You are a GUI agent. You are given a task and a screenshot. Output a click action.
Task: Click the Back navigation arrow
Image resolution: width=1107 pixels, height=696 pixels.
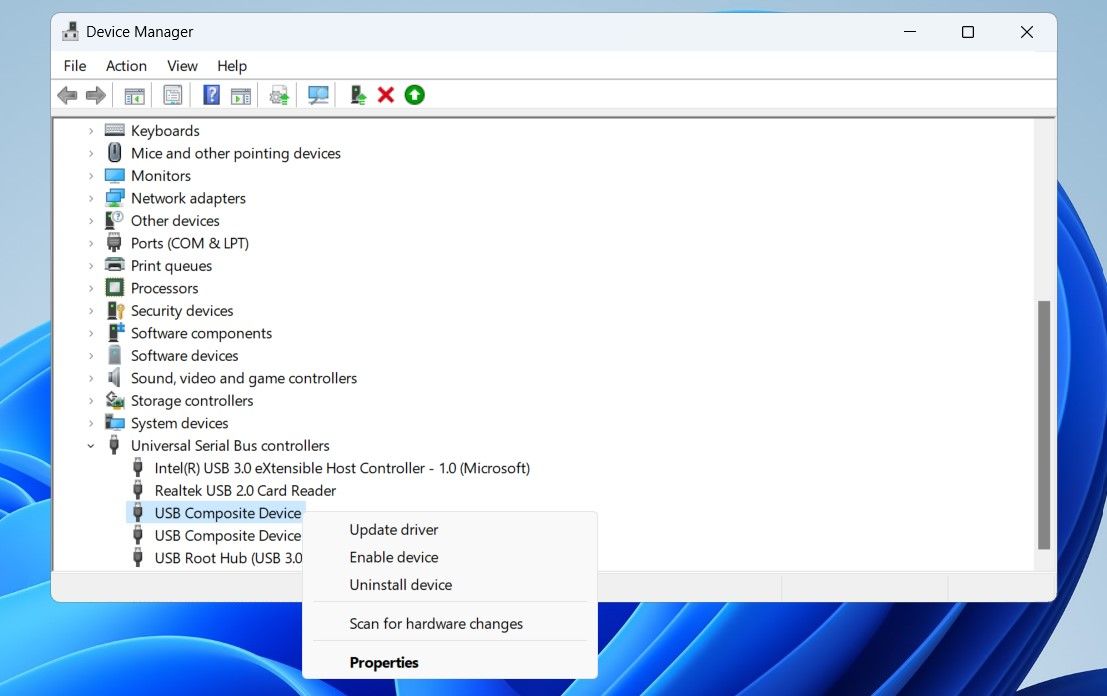67,94
